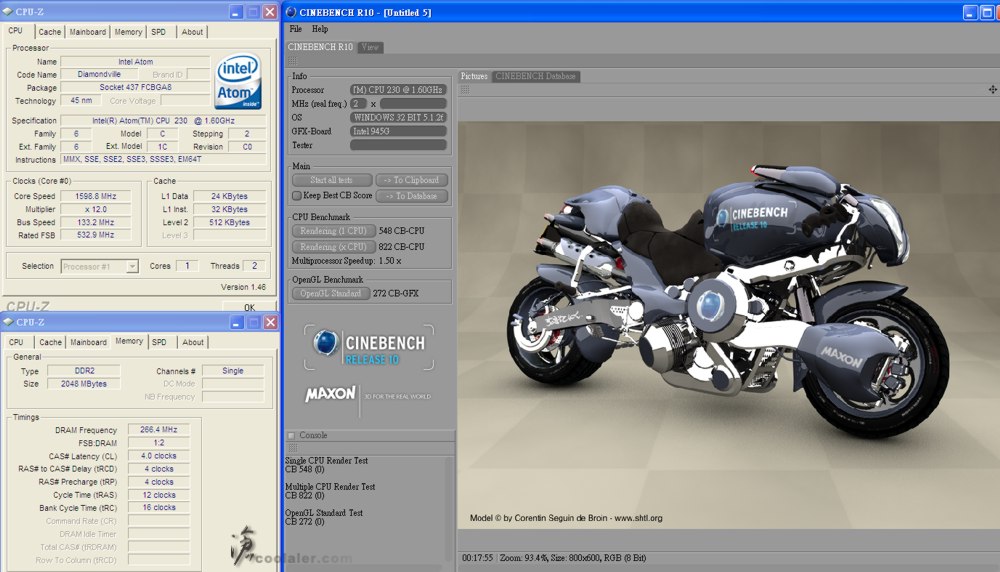The width and height of the screenshot is (1000, 572).
Task: Select the Pictures tab
Action: 474,76
